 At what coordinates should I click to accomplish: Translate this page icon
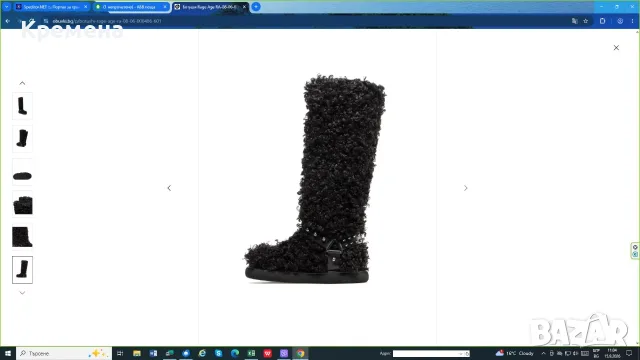(x=574, y=21)
